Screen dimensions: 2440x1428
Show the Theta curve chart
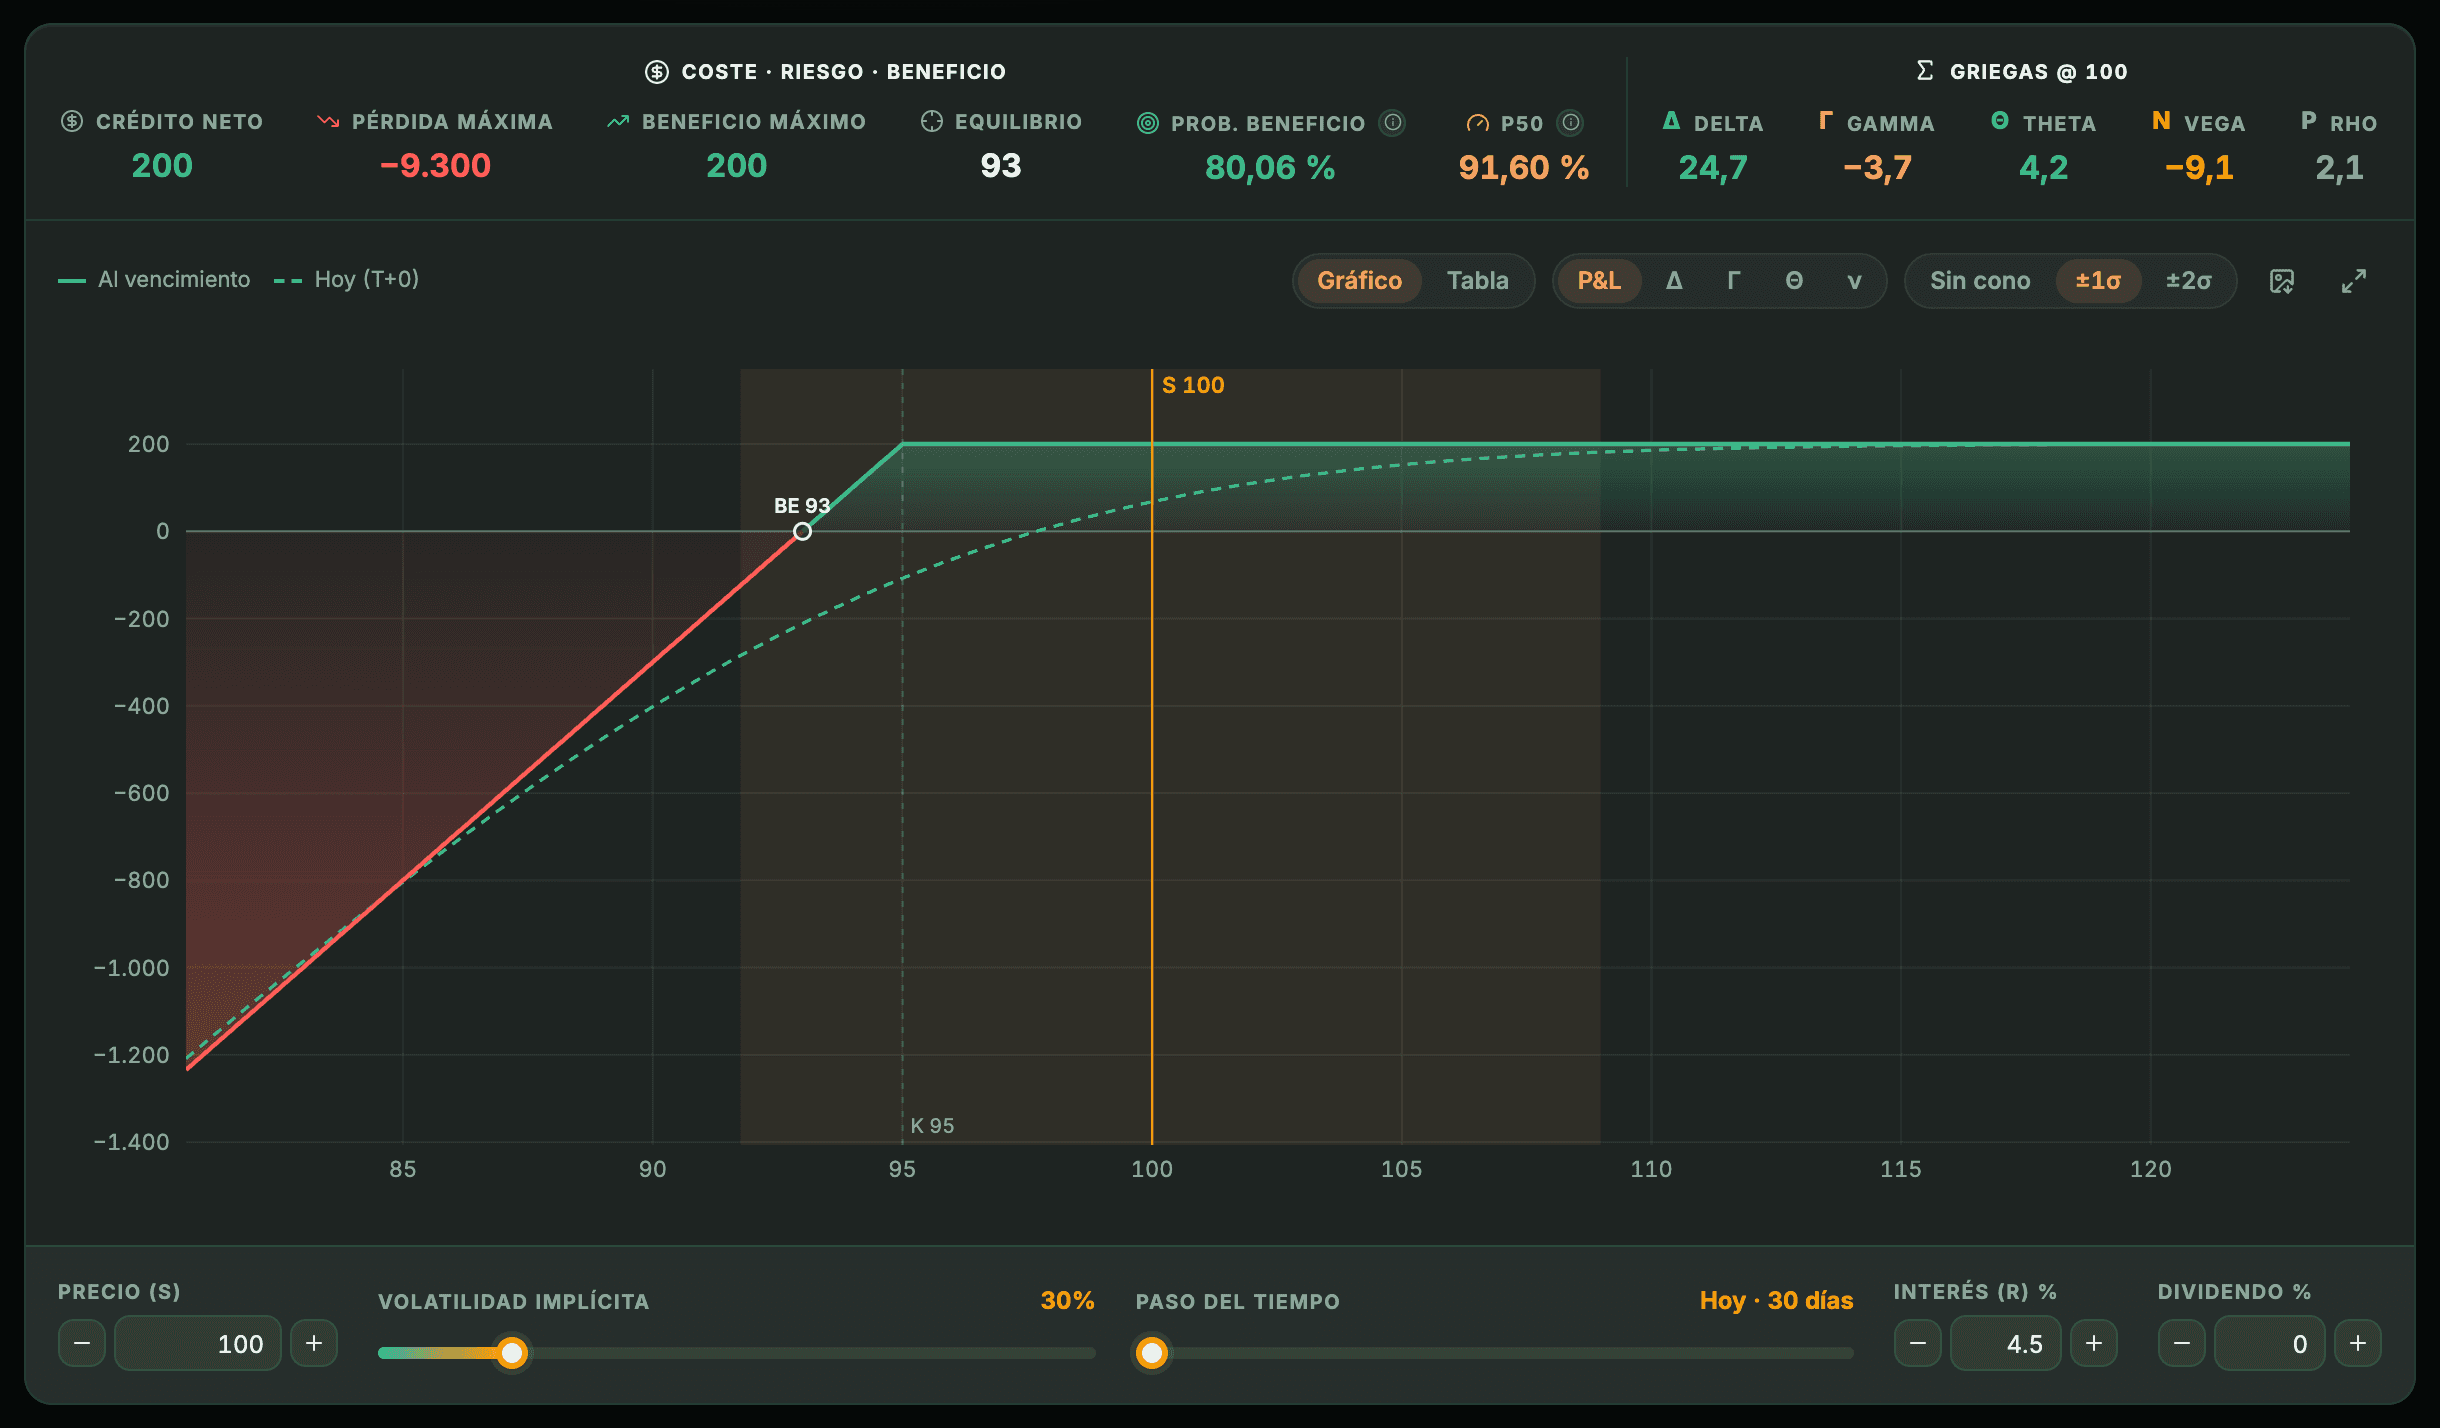pyautogui.click(x=1794, y=281)
